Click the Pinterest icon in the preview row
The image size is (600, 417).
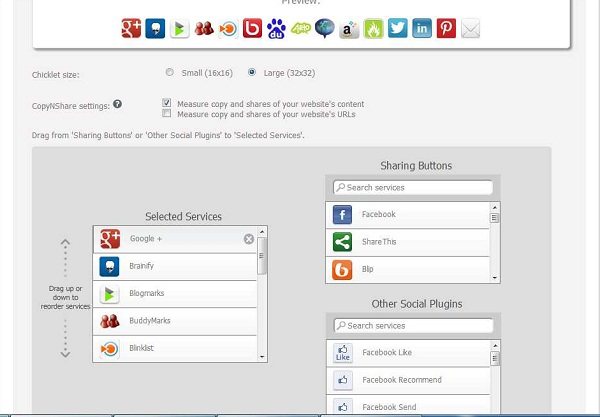pyautogui.click(x=446, y=28)
